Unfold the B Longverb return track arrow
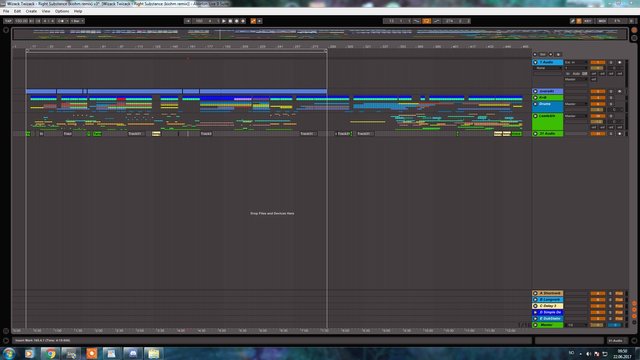 [x=535, y=299]
